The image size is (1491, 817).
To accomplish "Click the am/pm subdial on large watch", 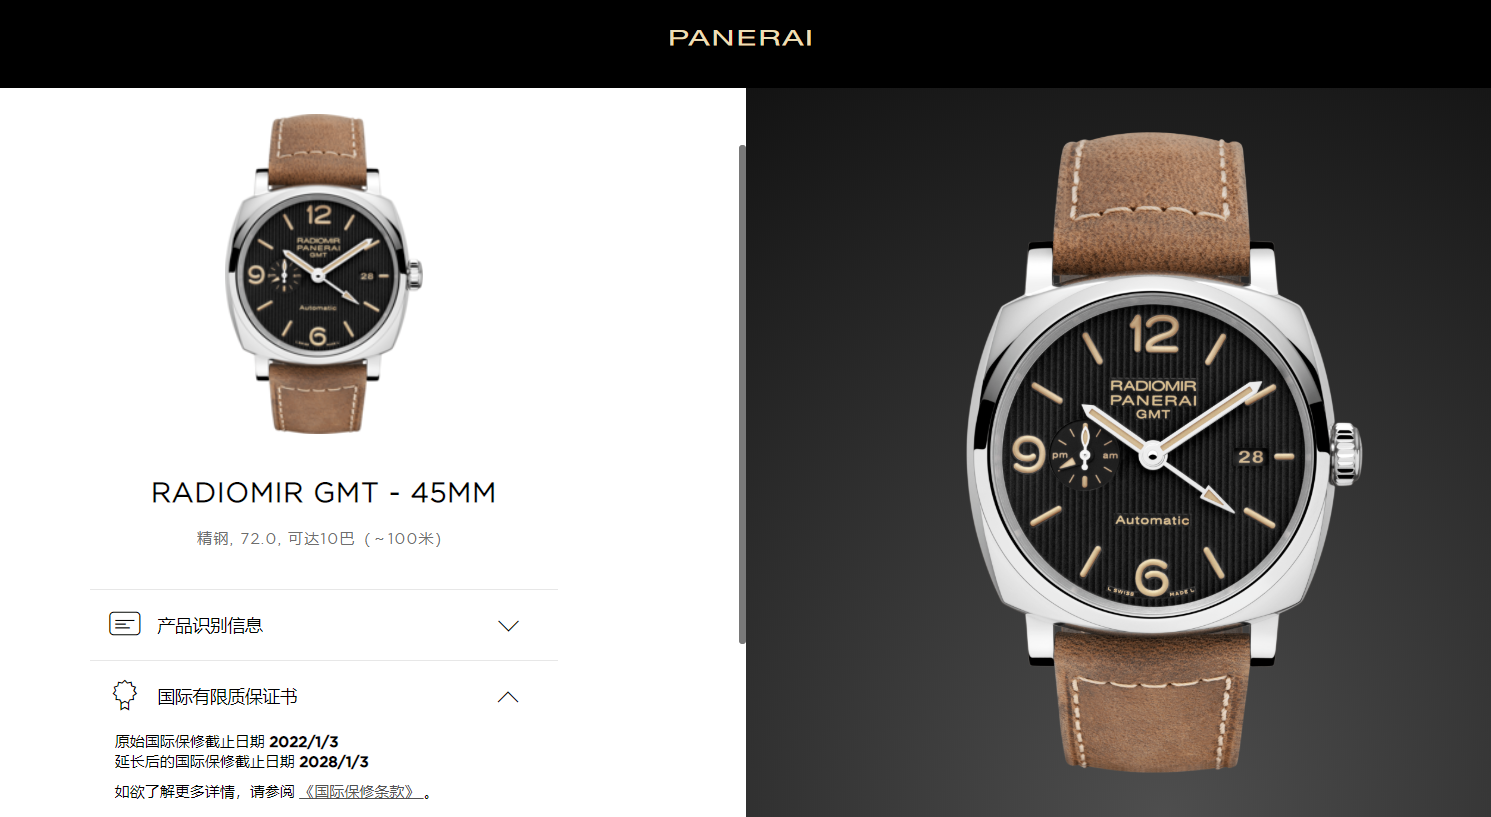I will [x=1085, y=456].
